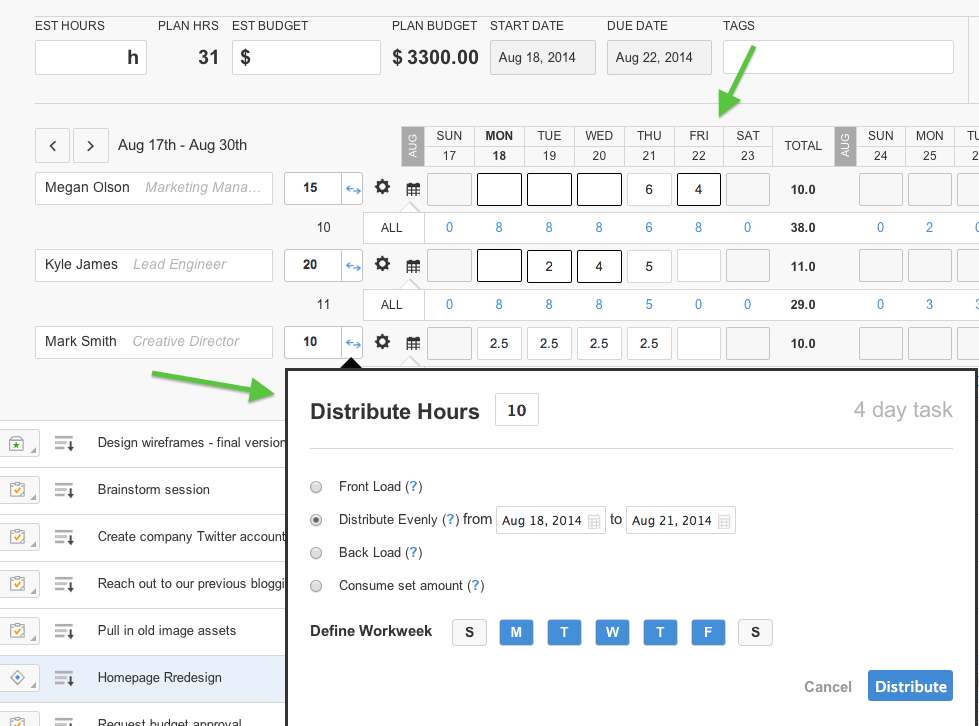
Task: Cancel the Distribute Hours dialog
Action: 827,687
